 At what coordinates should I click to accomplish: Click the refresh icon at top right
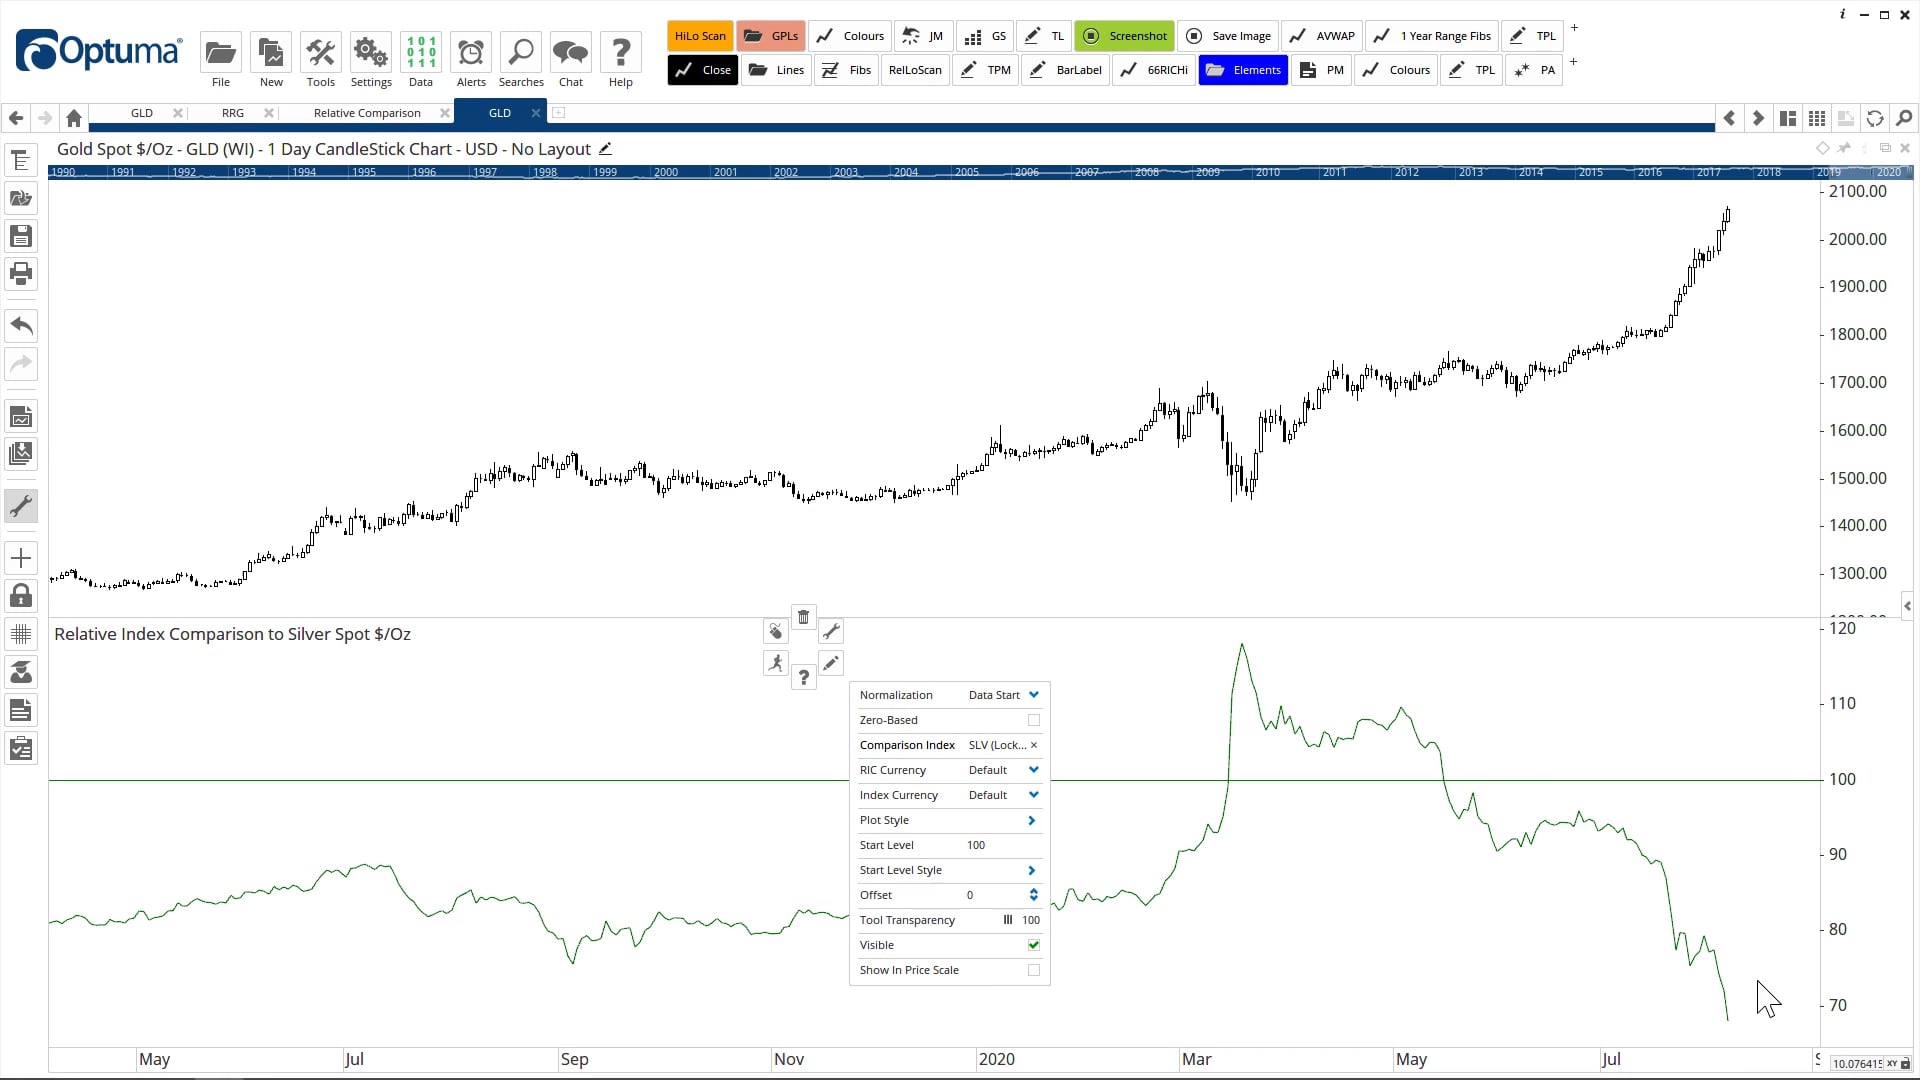click(1875, 118)
